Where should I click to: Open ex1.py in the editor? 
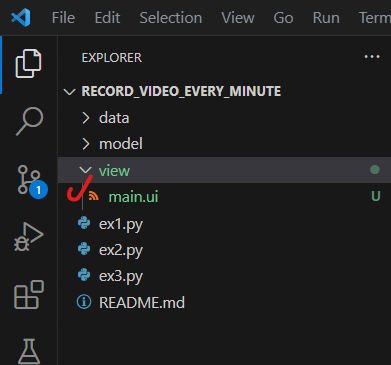click(x=224, y=224)
